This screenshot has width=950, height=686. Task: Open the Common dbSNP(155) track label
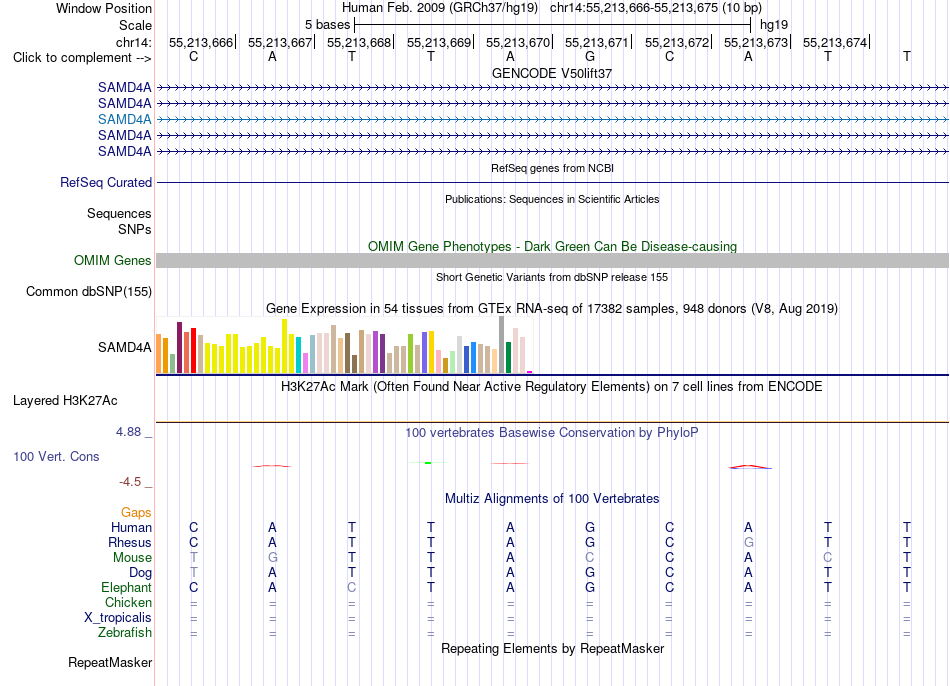pos(88,291)
